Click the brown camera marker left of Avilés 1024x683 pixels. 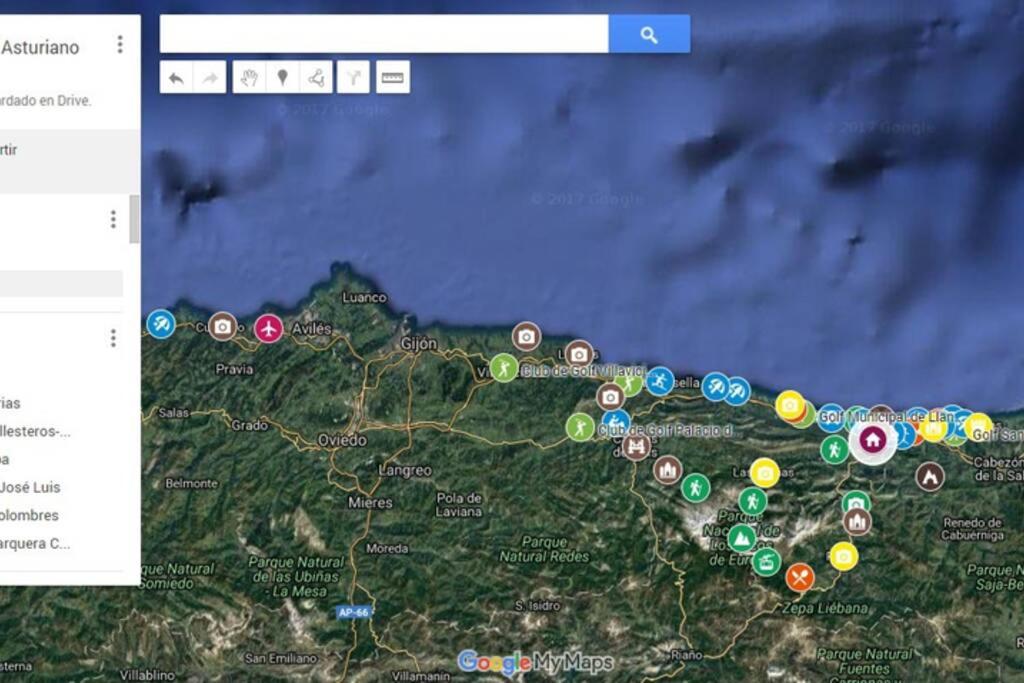point(222,326)
